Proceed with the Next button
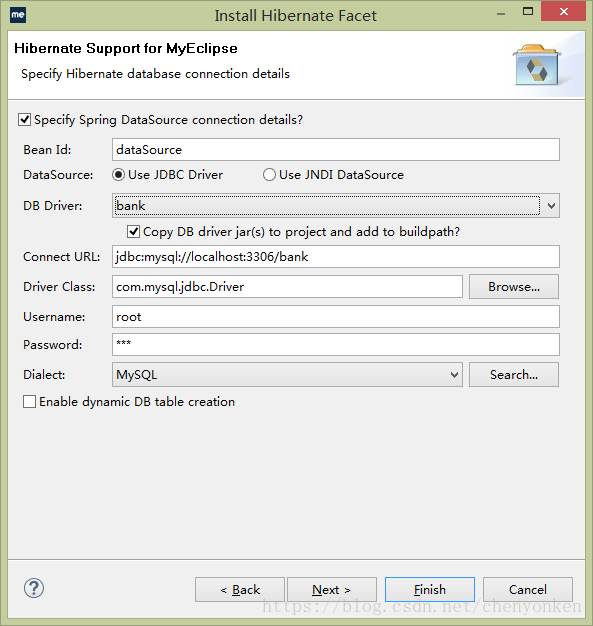Image resolution: width=593 pixels, height=626 pixels. (331, 589)
